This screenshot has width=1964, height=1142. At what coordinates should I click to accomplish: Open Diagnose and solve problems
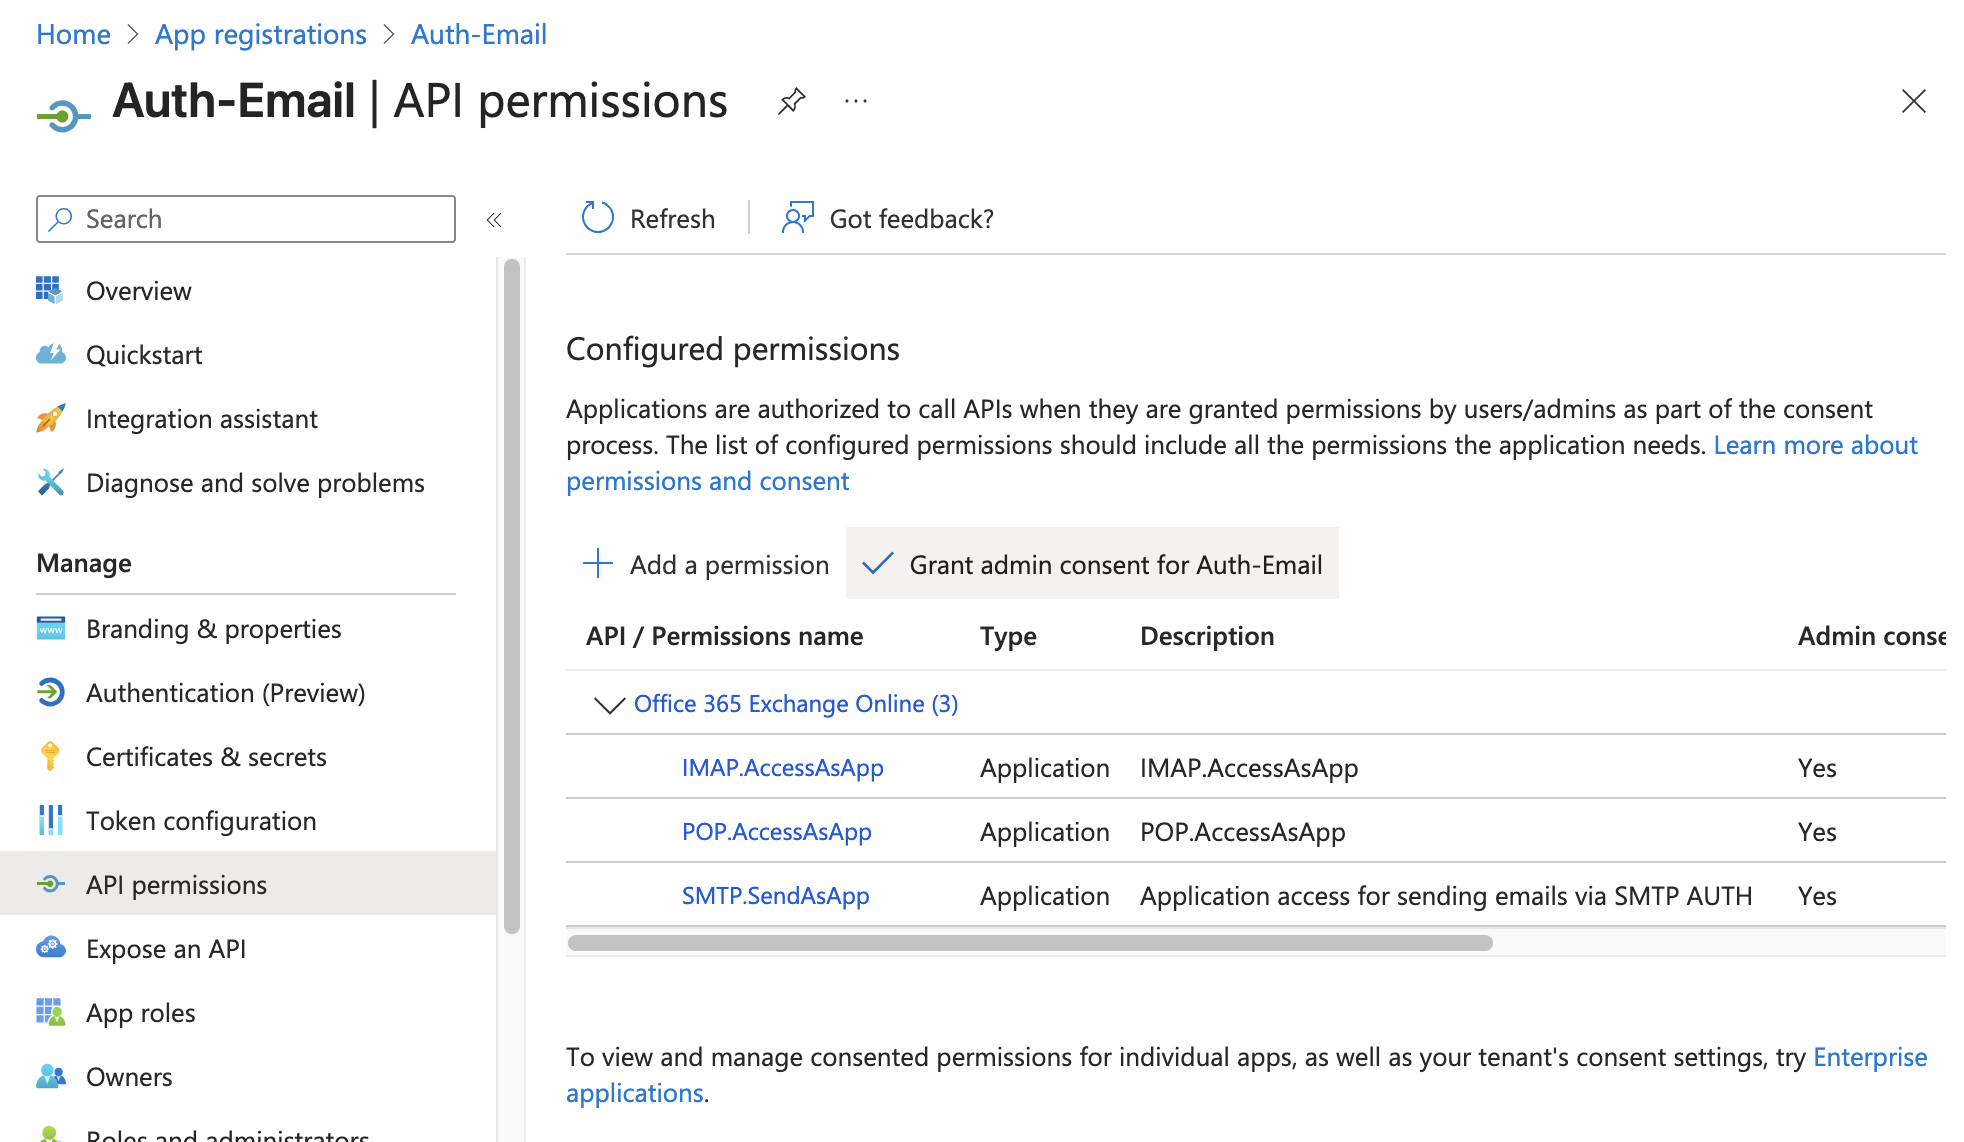254,482
